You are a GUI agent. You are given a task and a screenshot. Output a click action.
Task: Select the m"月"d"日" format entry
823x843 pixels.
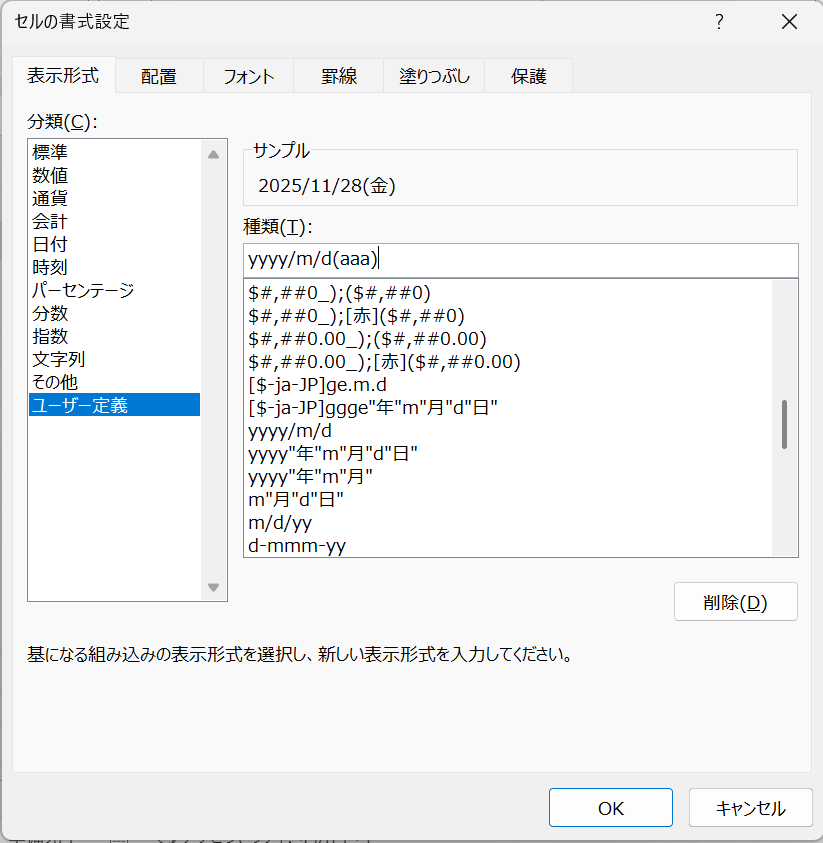click(x=295, y=499)
